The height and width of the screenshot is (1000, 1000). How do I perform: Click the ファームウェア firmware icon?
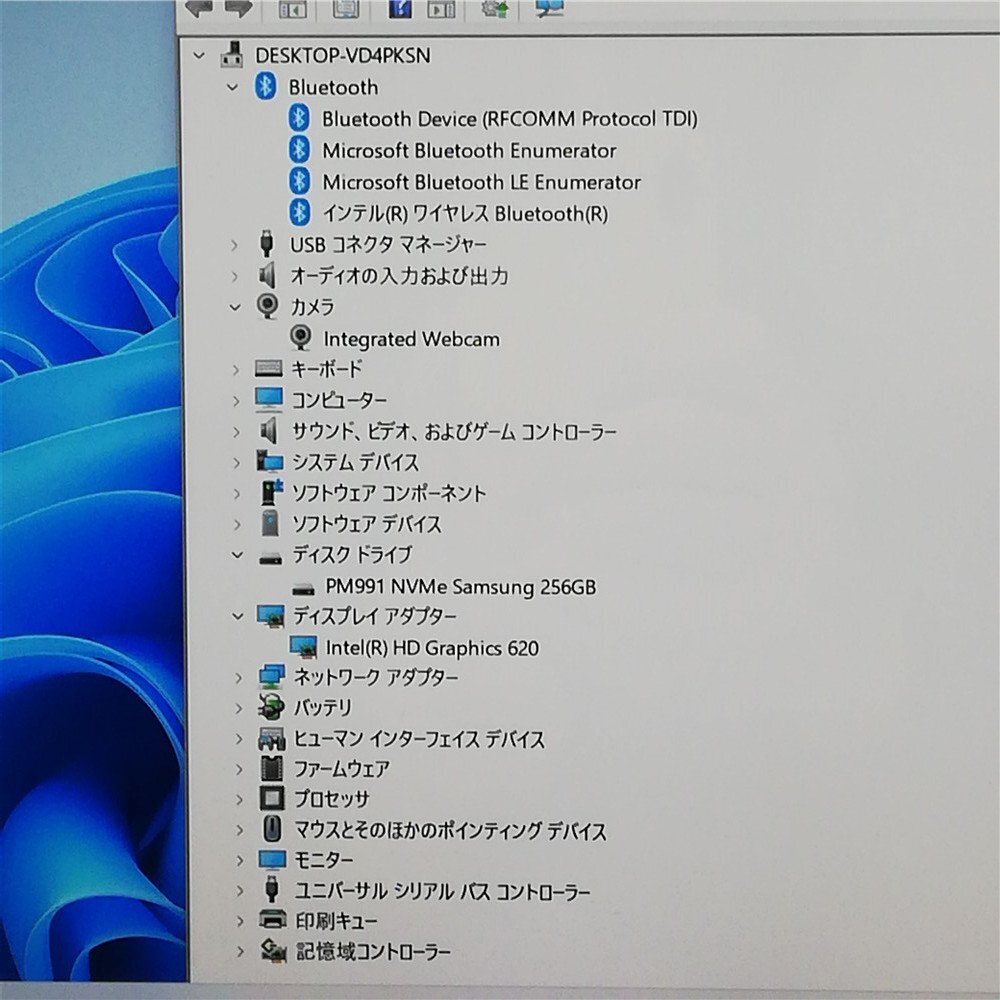click(272, 768)
